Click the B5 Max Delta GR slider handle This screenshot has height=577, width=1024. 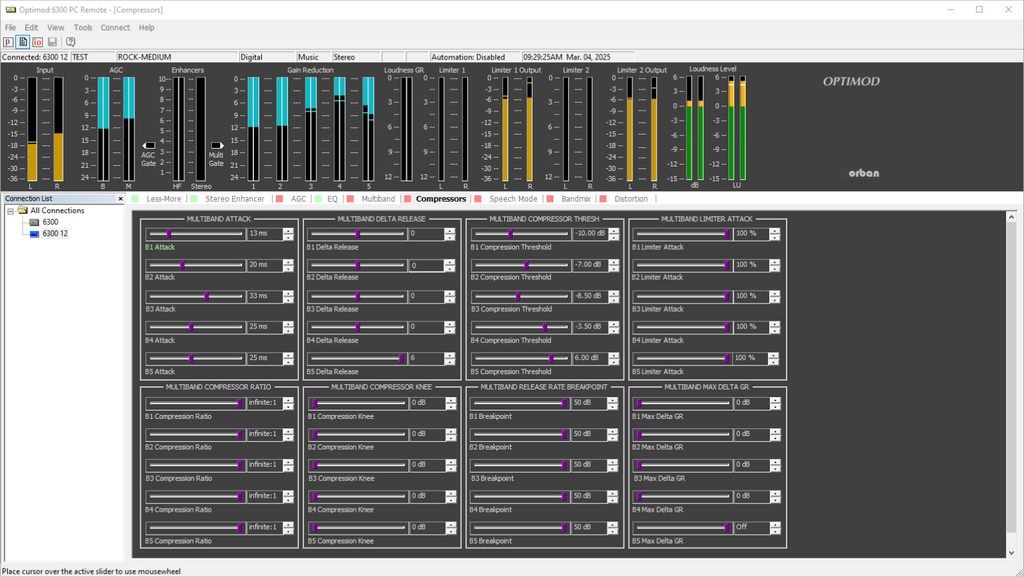pyautogui.click(x=727, y=527)
